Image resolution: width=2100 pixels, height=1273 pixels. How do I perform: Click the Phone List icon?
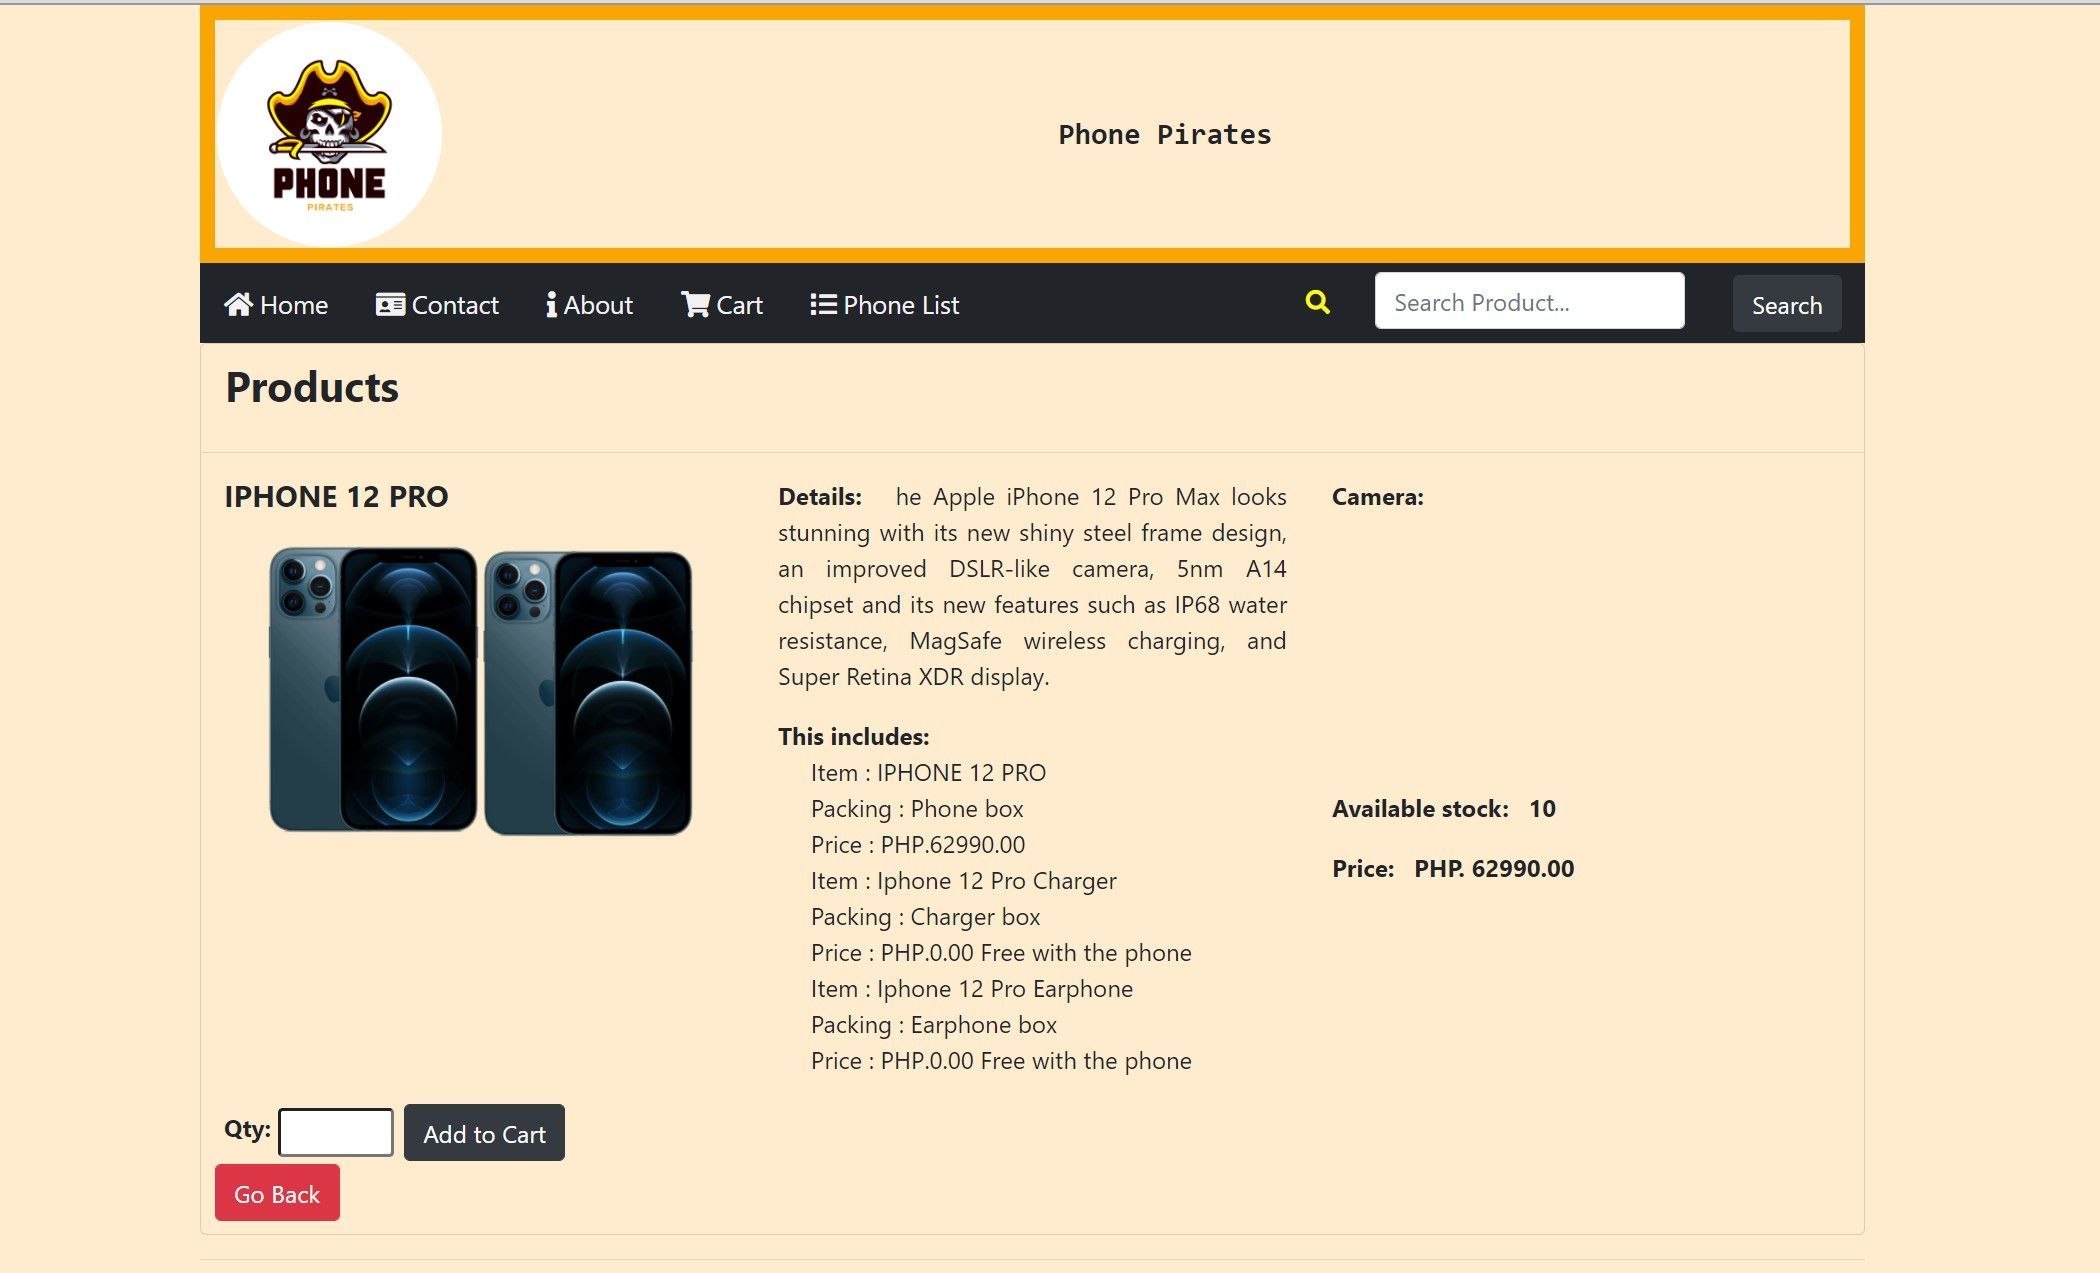(822, 304)
